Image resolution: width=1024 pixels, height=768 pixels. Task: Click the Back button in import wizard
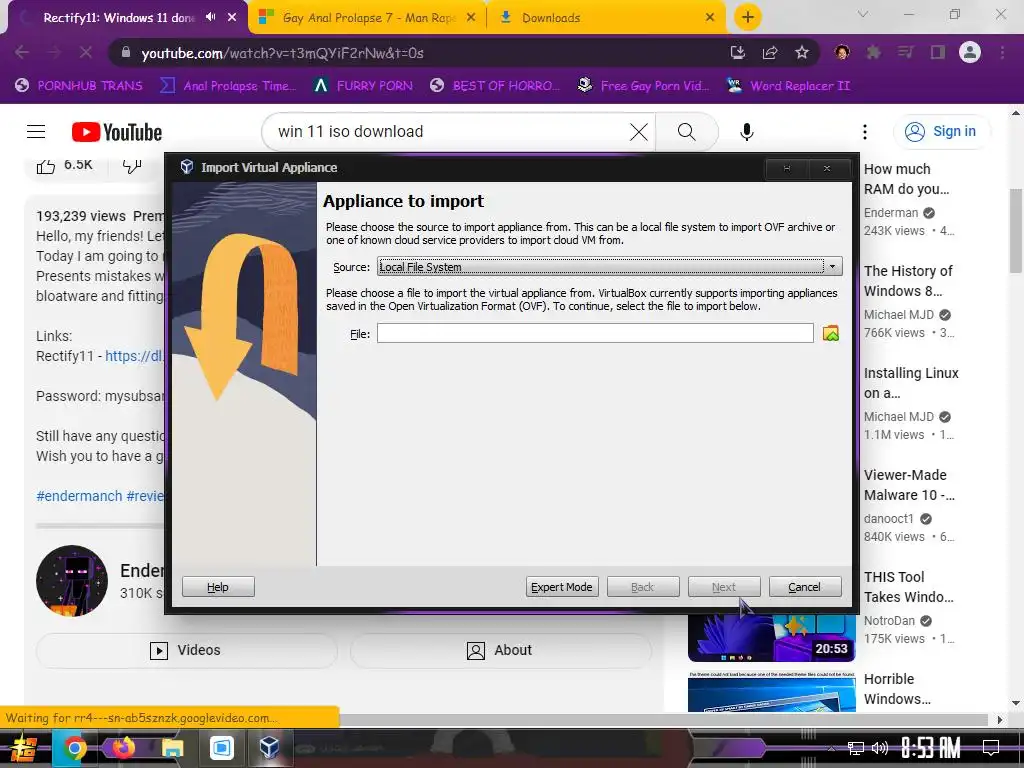coord(643,586)
